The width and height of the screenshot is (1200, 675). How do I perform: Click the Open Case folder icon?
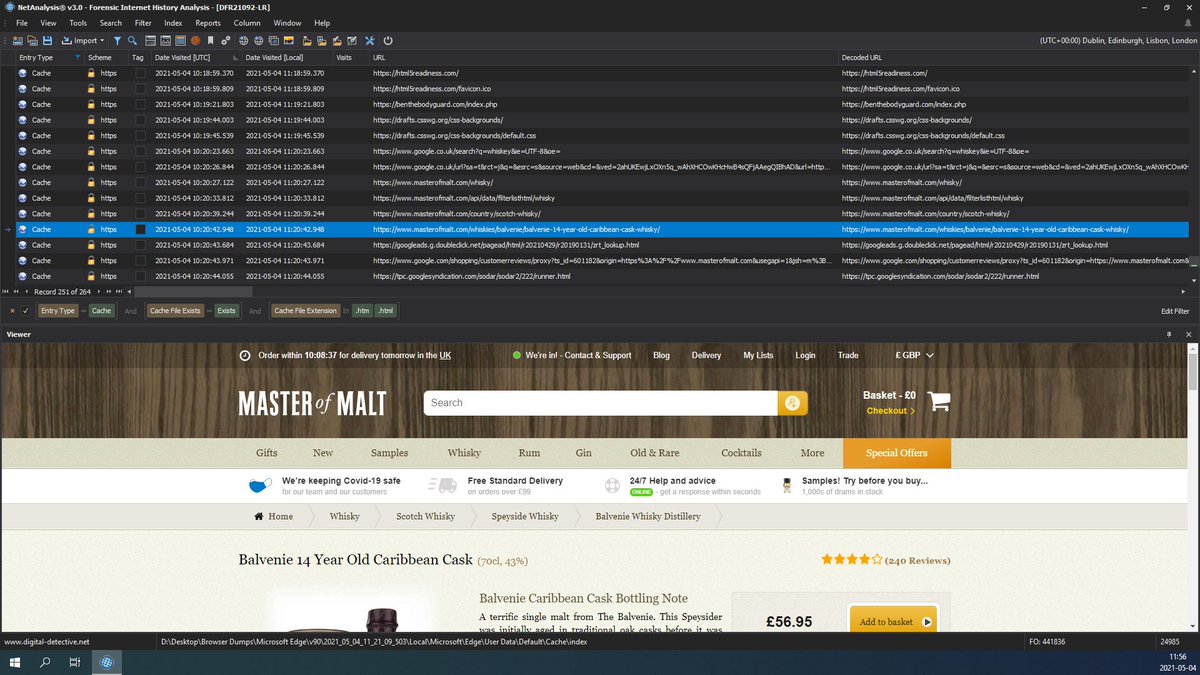[32, 41]
